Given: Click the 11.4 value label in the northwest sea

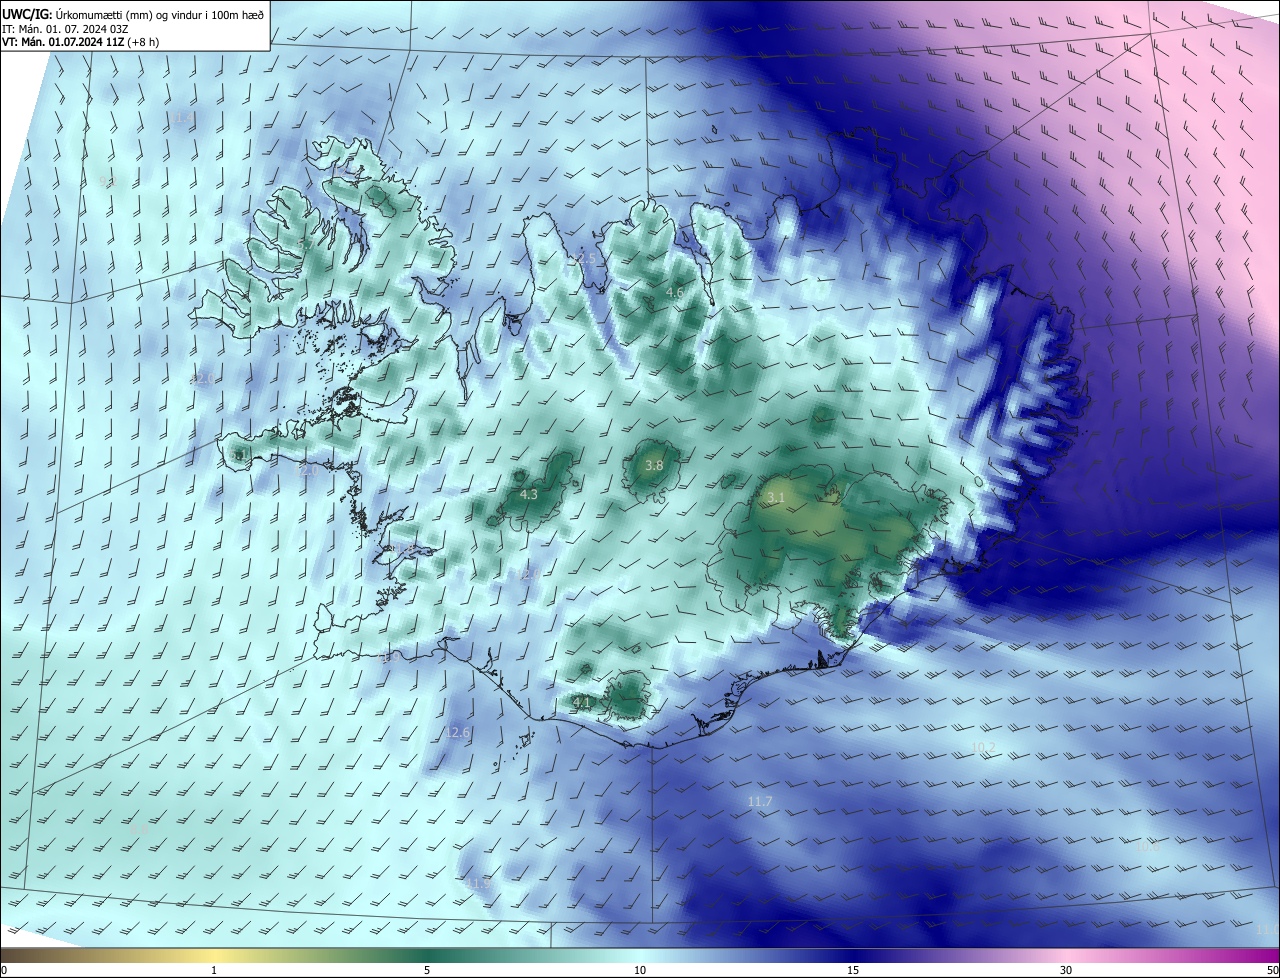Looking at the screenshot, I should [x=181, y=118].
